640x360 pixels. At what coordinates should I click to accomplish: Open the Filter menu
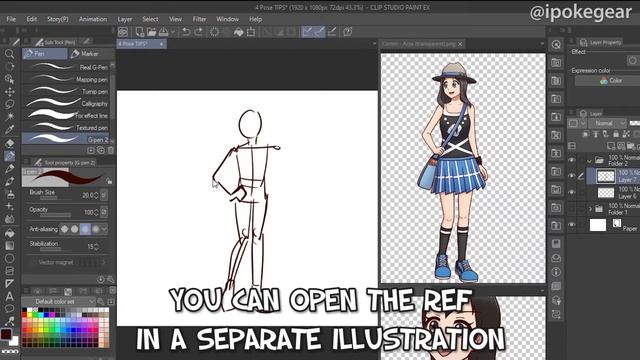coord(199,19)
